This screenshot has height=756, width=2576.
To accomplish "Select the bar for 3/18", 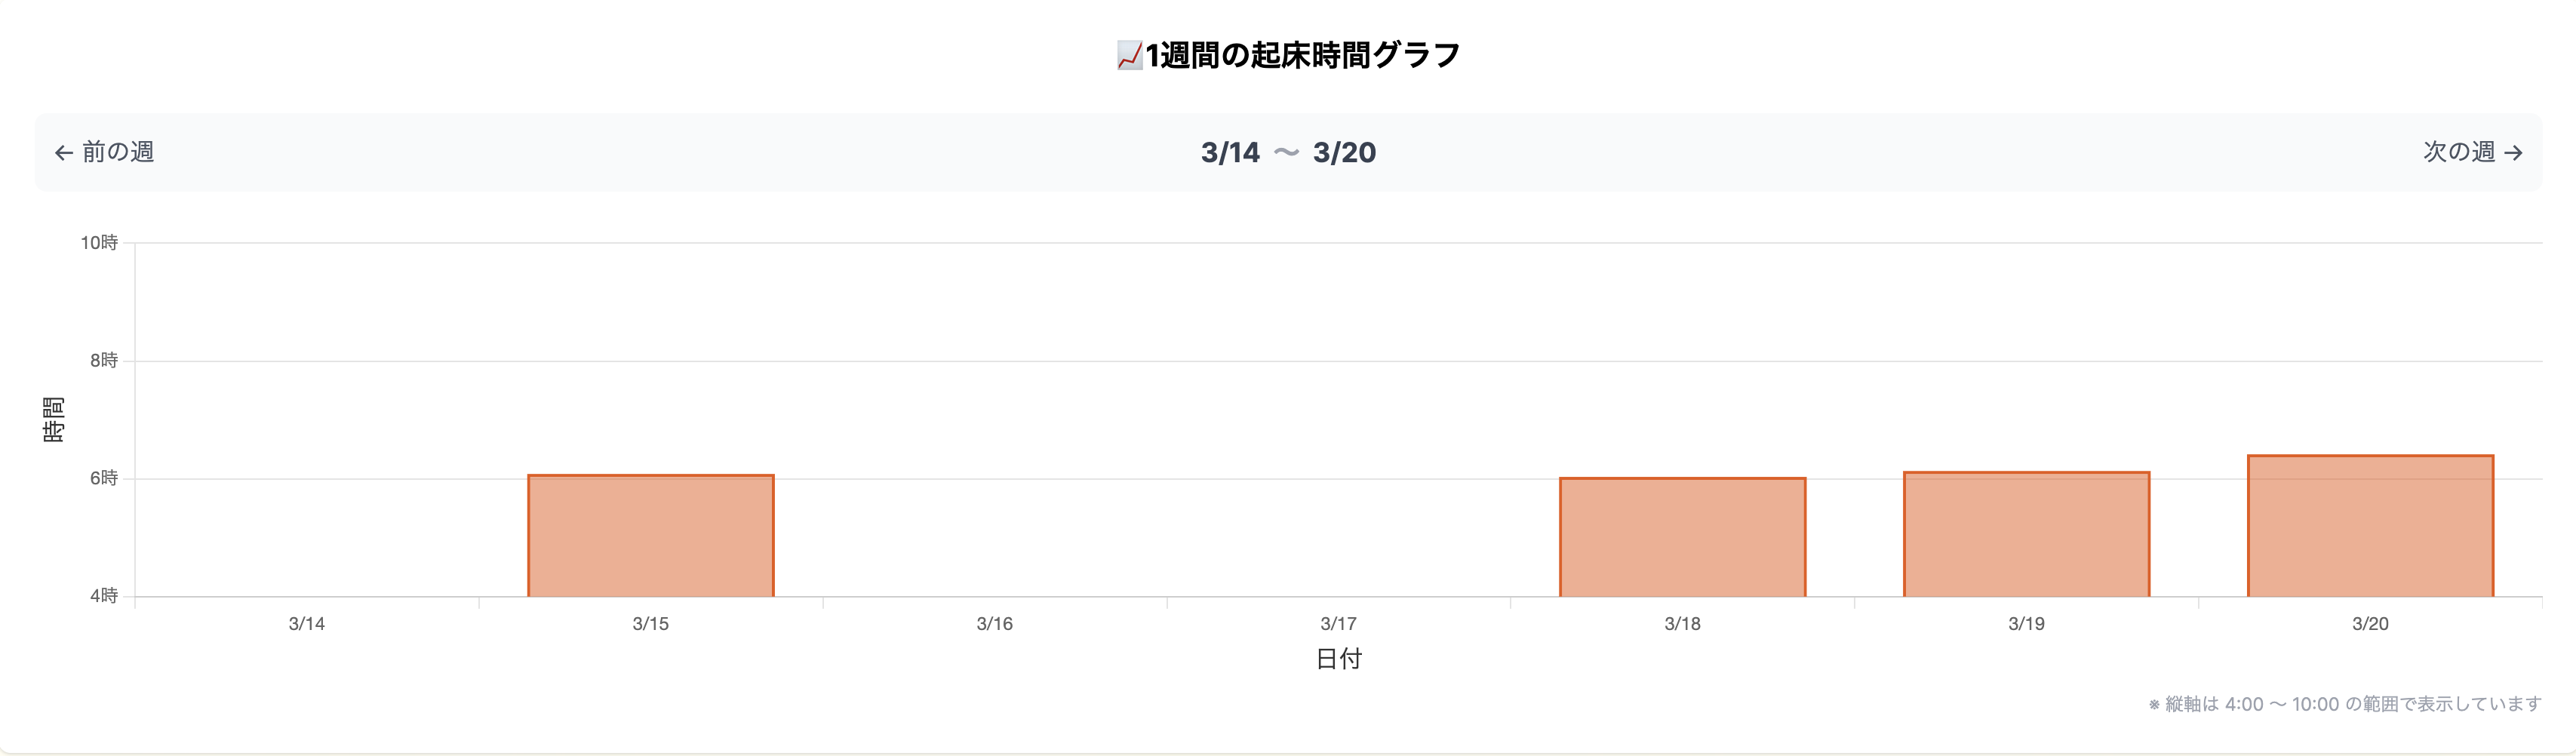I will click(x=1682, y=535).
